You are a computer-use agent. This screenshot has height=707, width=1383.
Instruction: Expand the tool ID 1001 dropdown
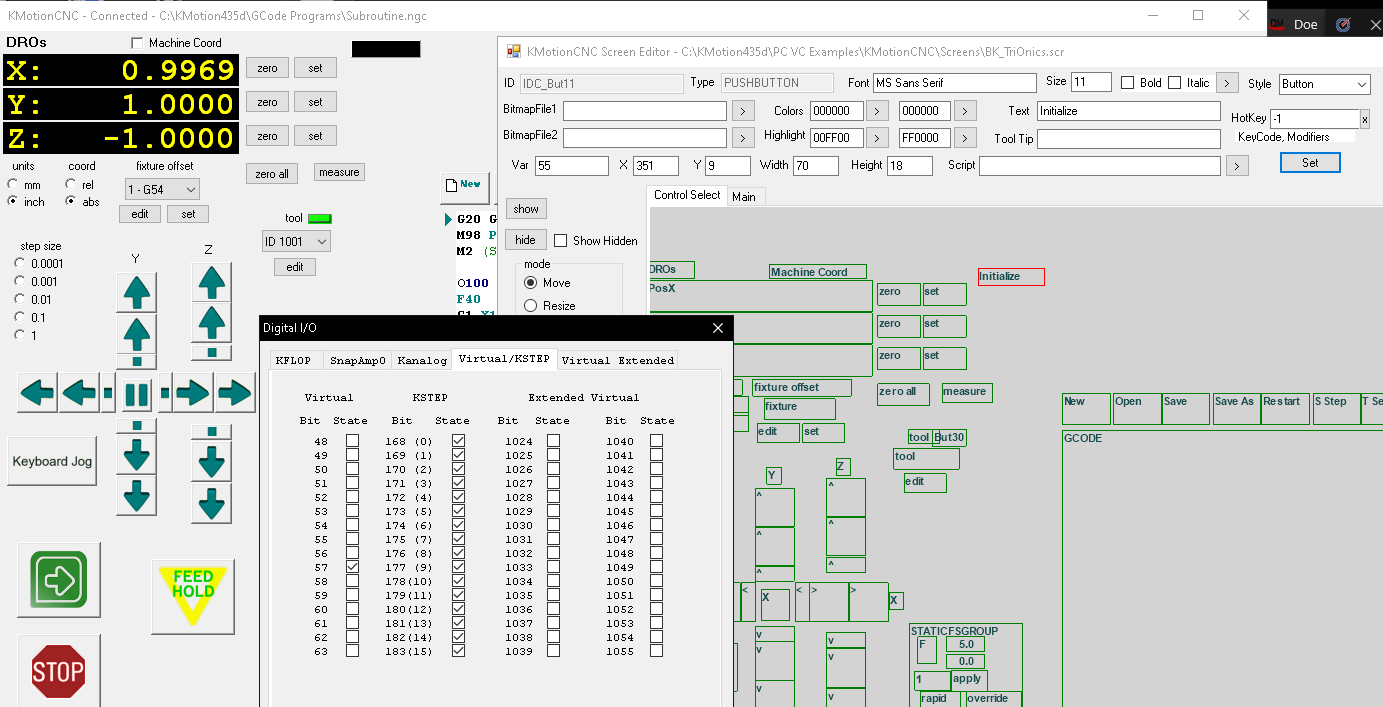[295, 242]
